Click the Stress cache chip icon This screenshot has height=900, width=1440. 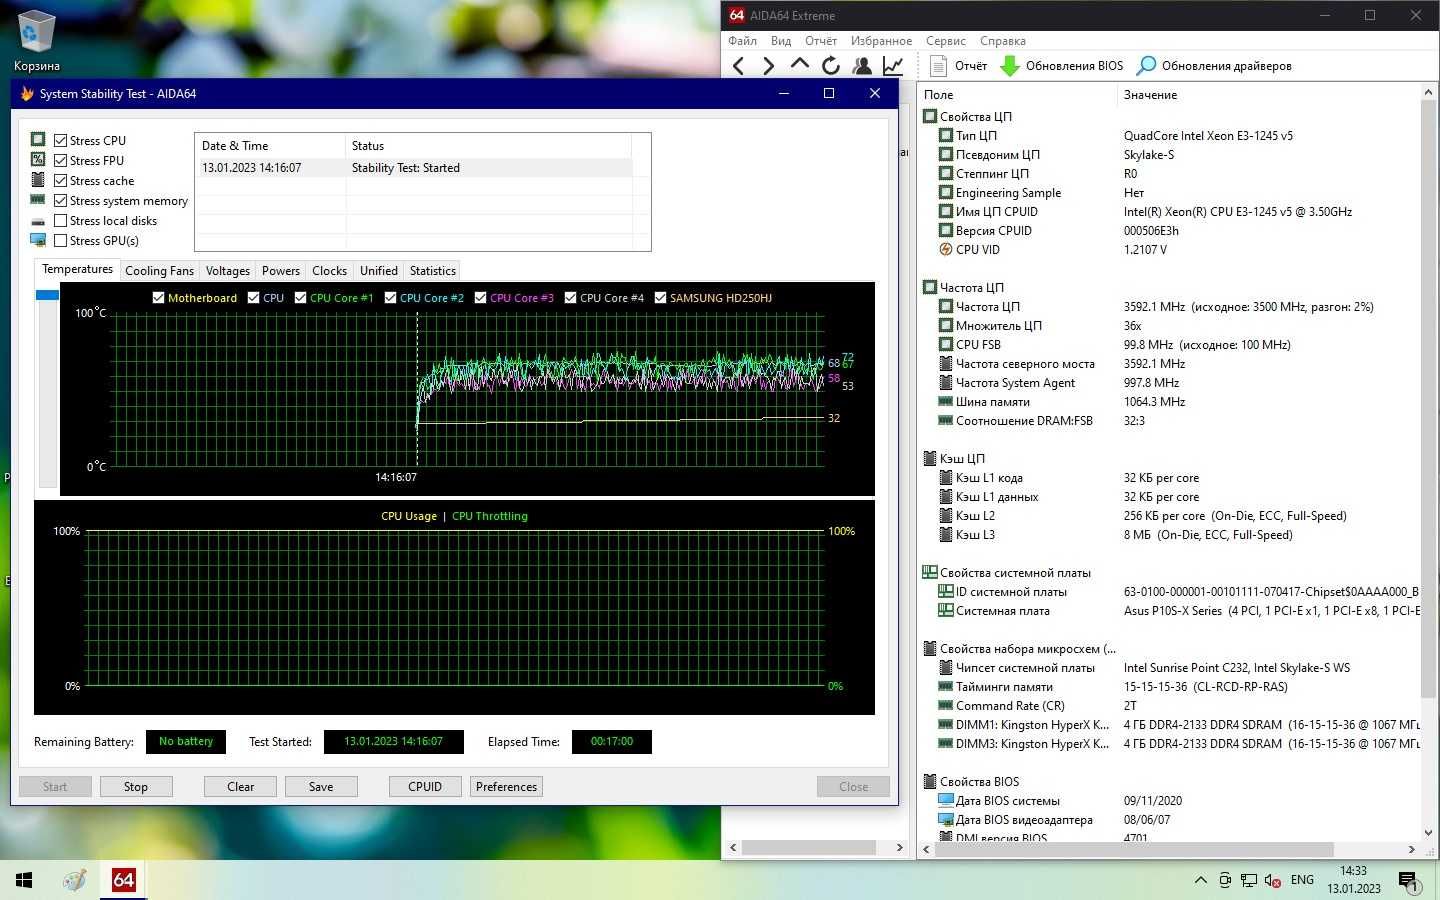coord(38,179)
